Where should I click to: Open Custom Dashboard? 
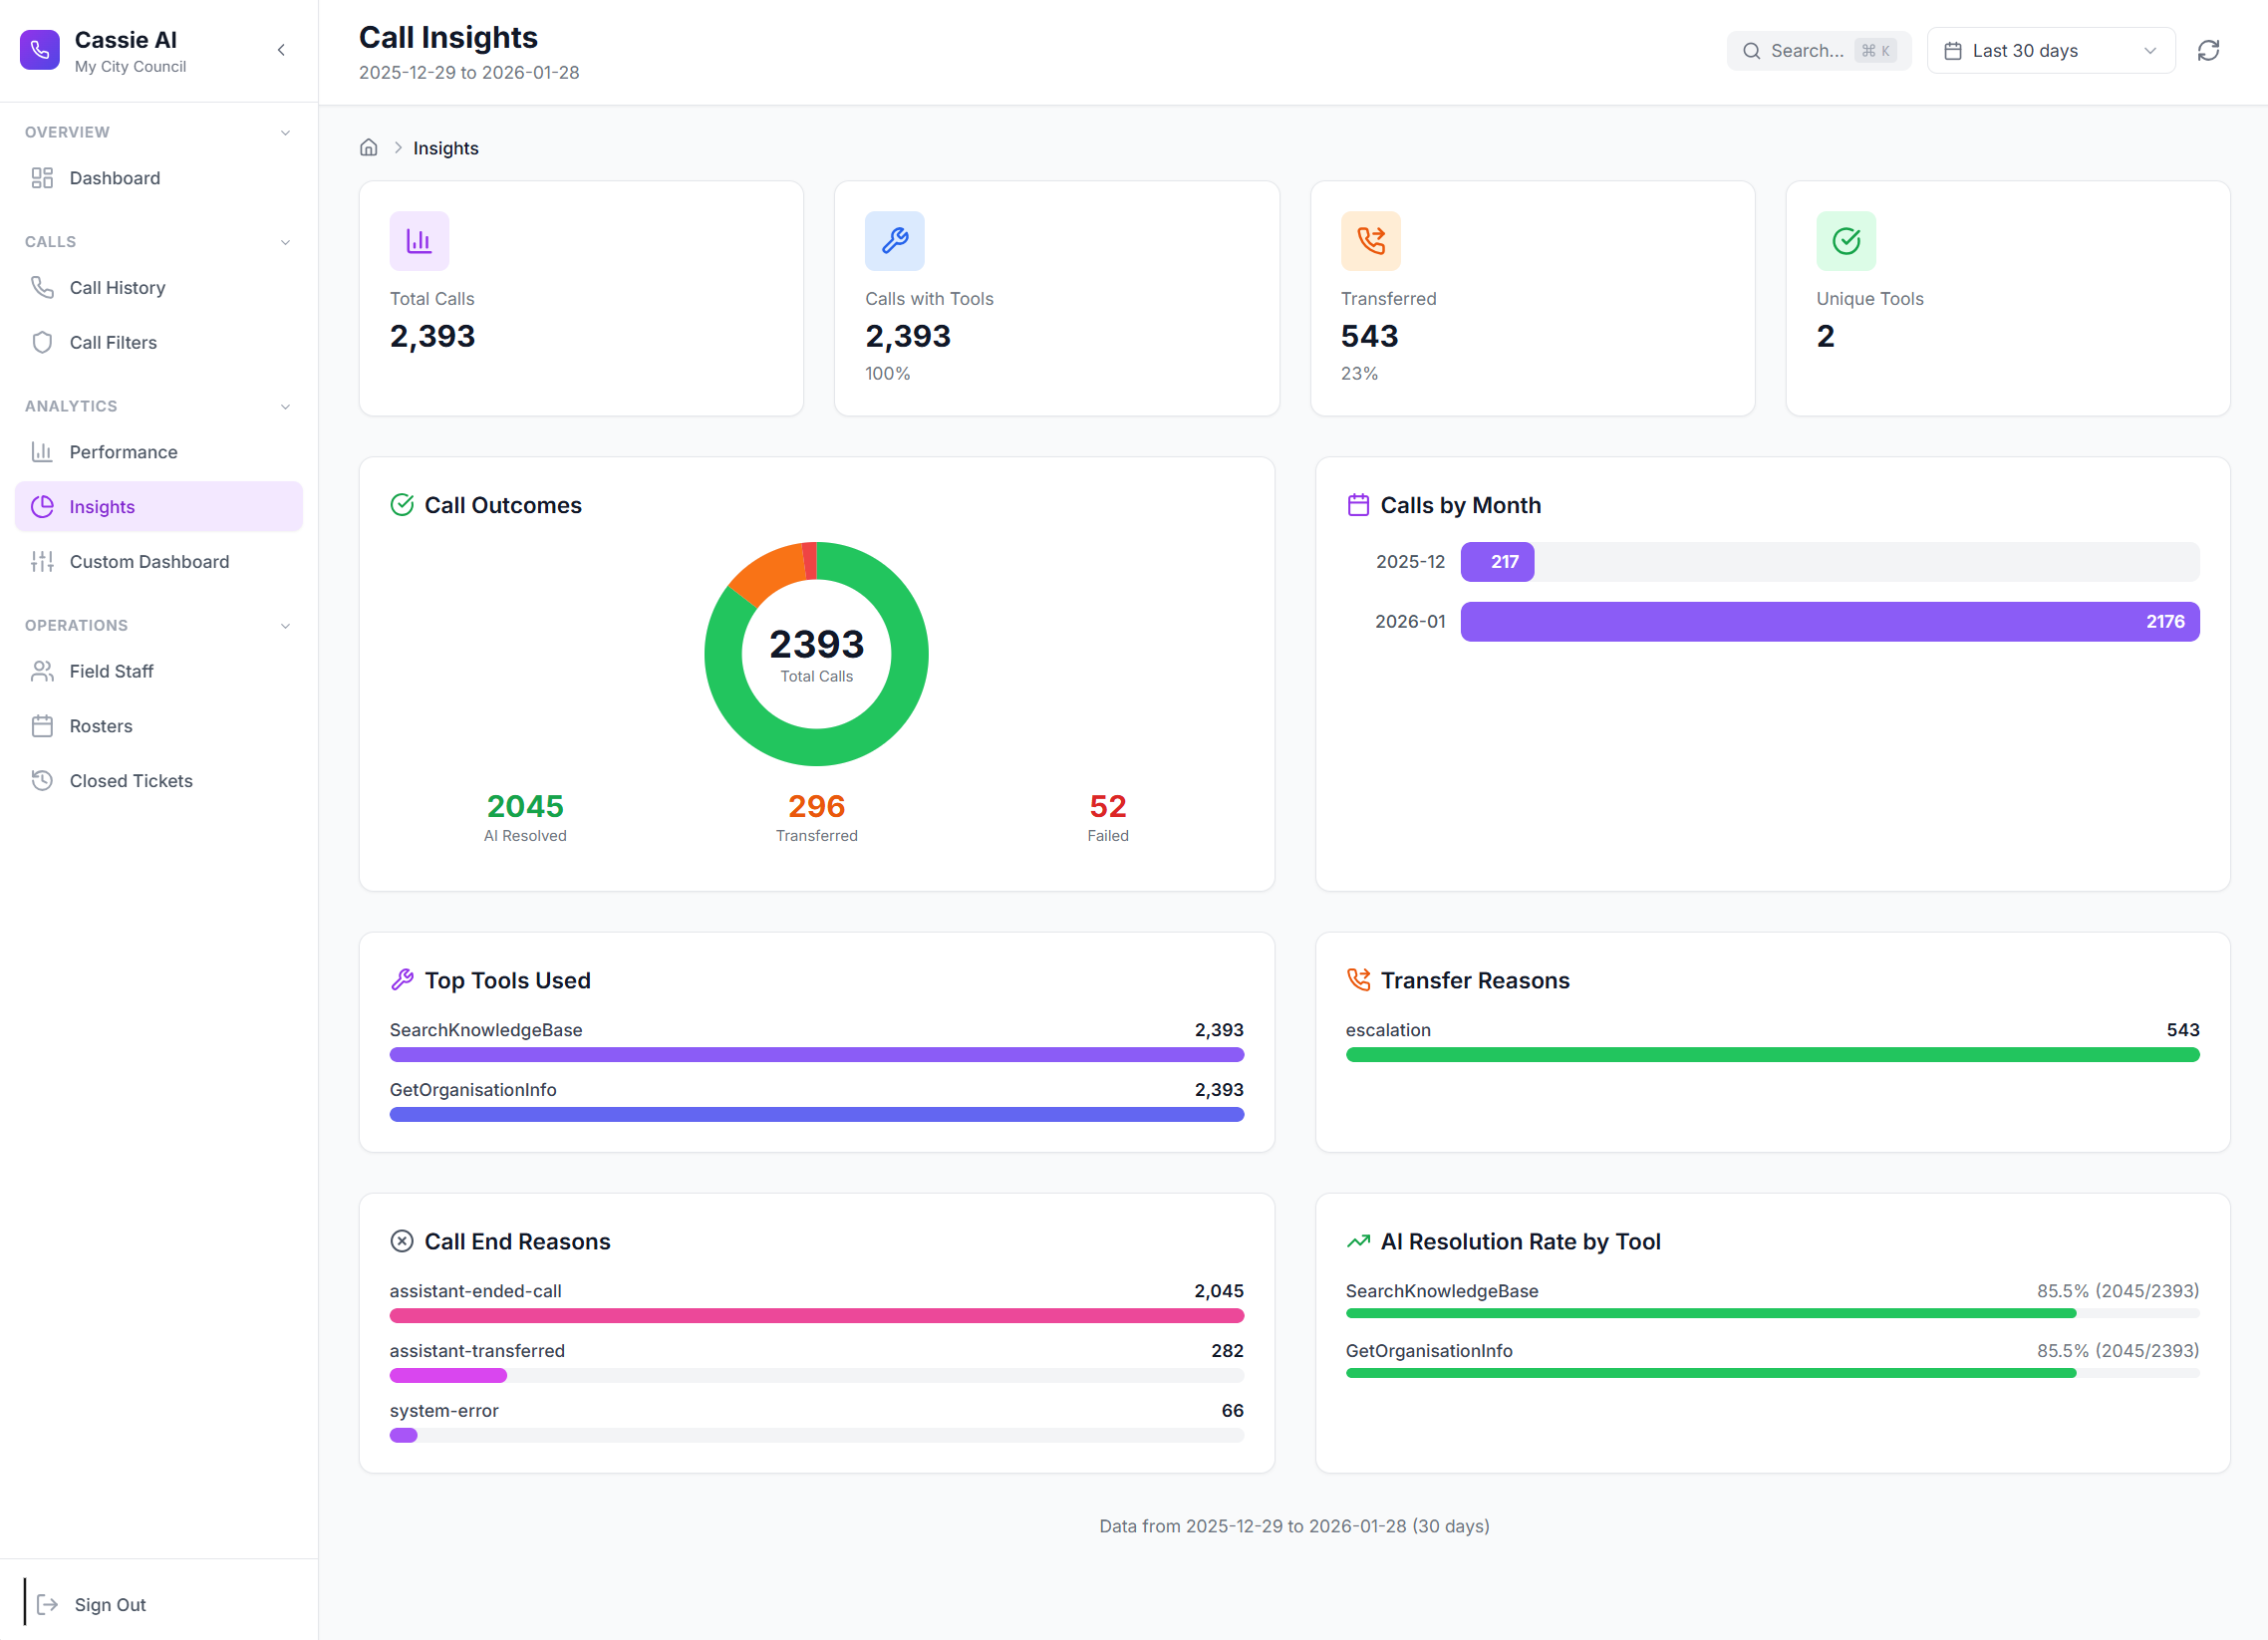(159, 562)
